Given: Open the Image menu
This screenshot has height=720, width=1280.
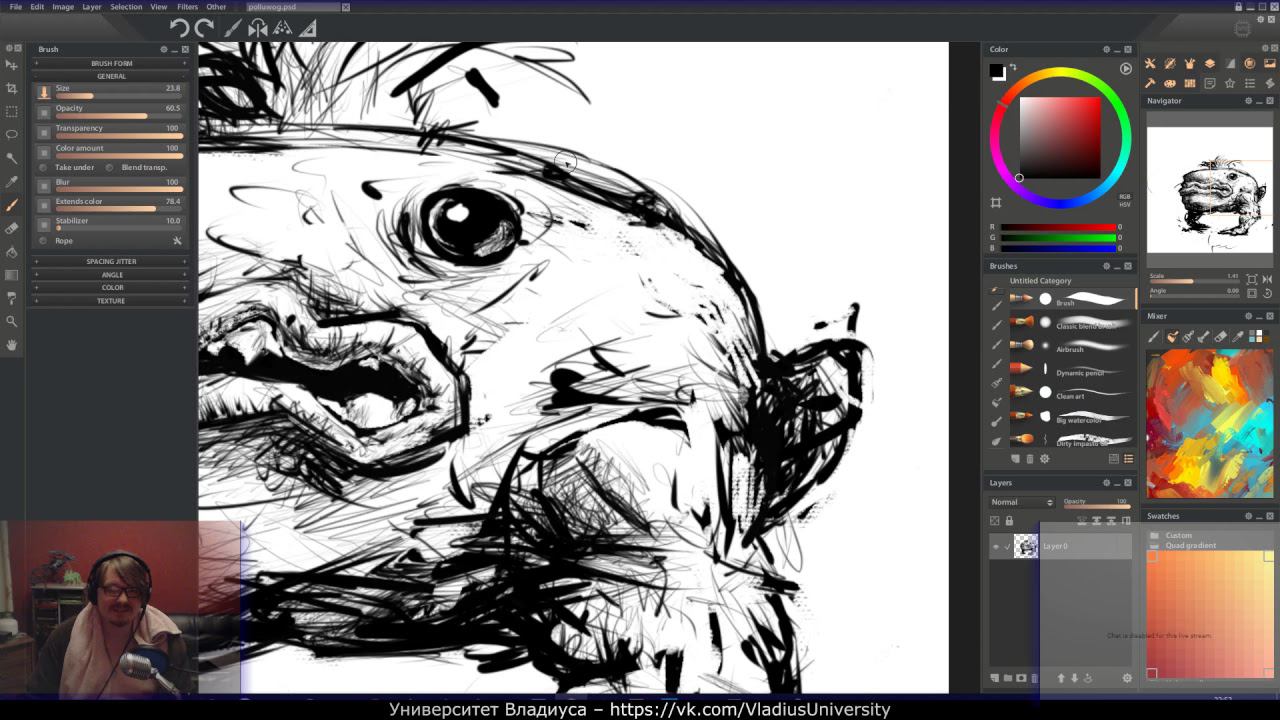Looking at the screenshot, I should pyautogui.click(x=63, y=7).
